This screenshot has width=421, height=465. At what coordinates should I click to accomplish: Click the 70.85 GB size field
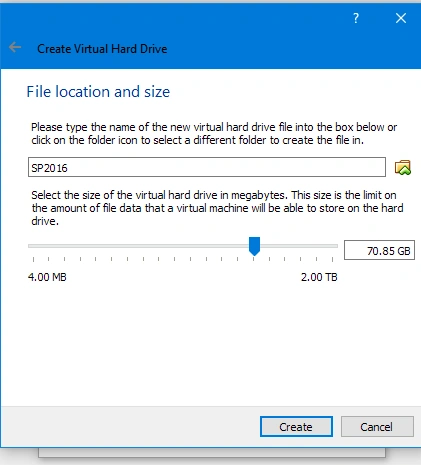tap(379, 250)
